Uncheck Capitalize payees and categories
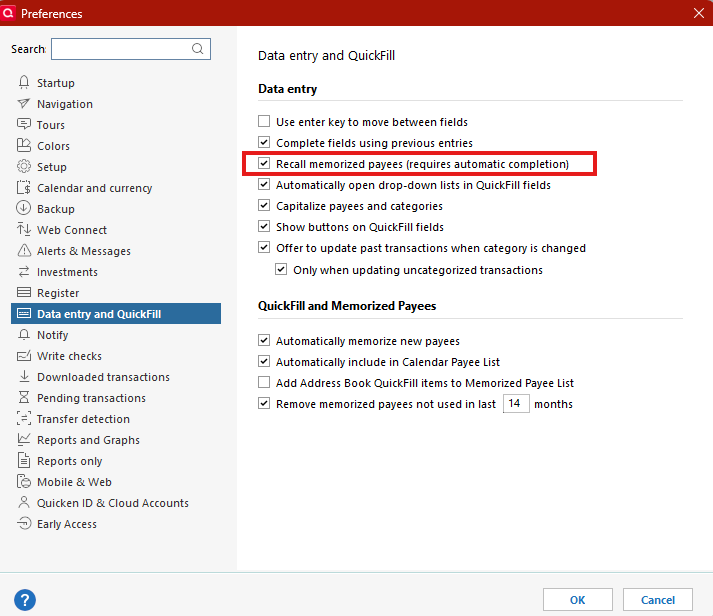 264,205
